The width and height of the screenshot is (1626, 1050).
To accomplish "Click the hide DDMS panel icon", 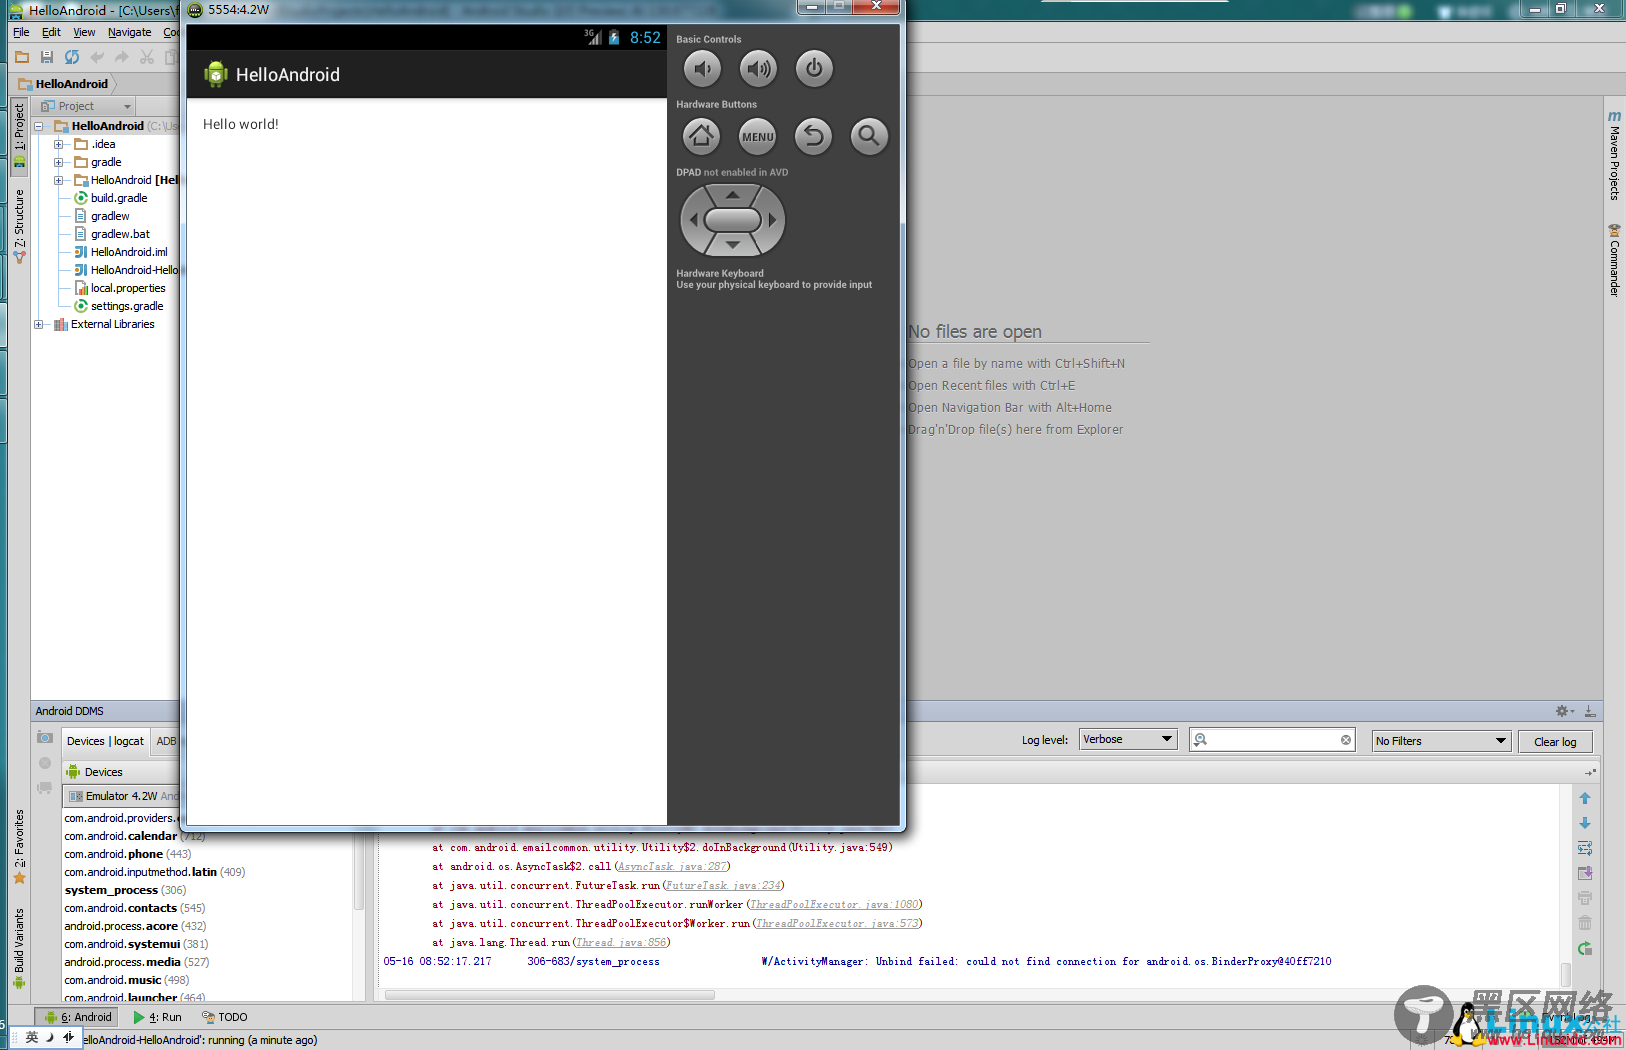I will tap(1590, 711).
